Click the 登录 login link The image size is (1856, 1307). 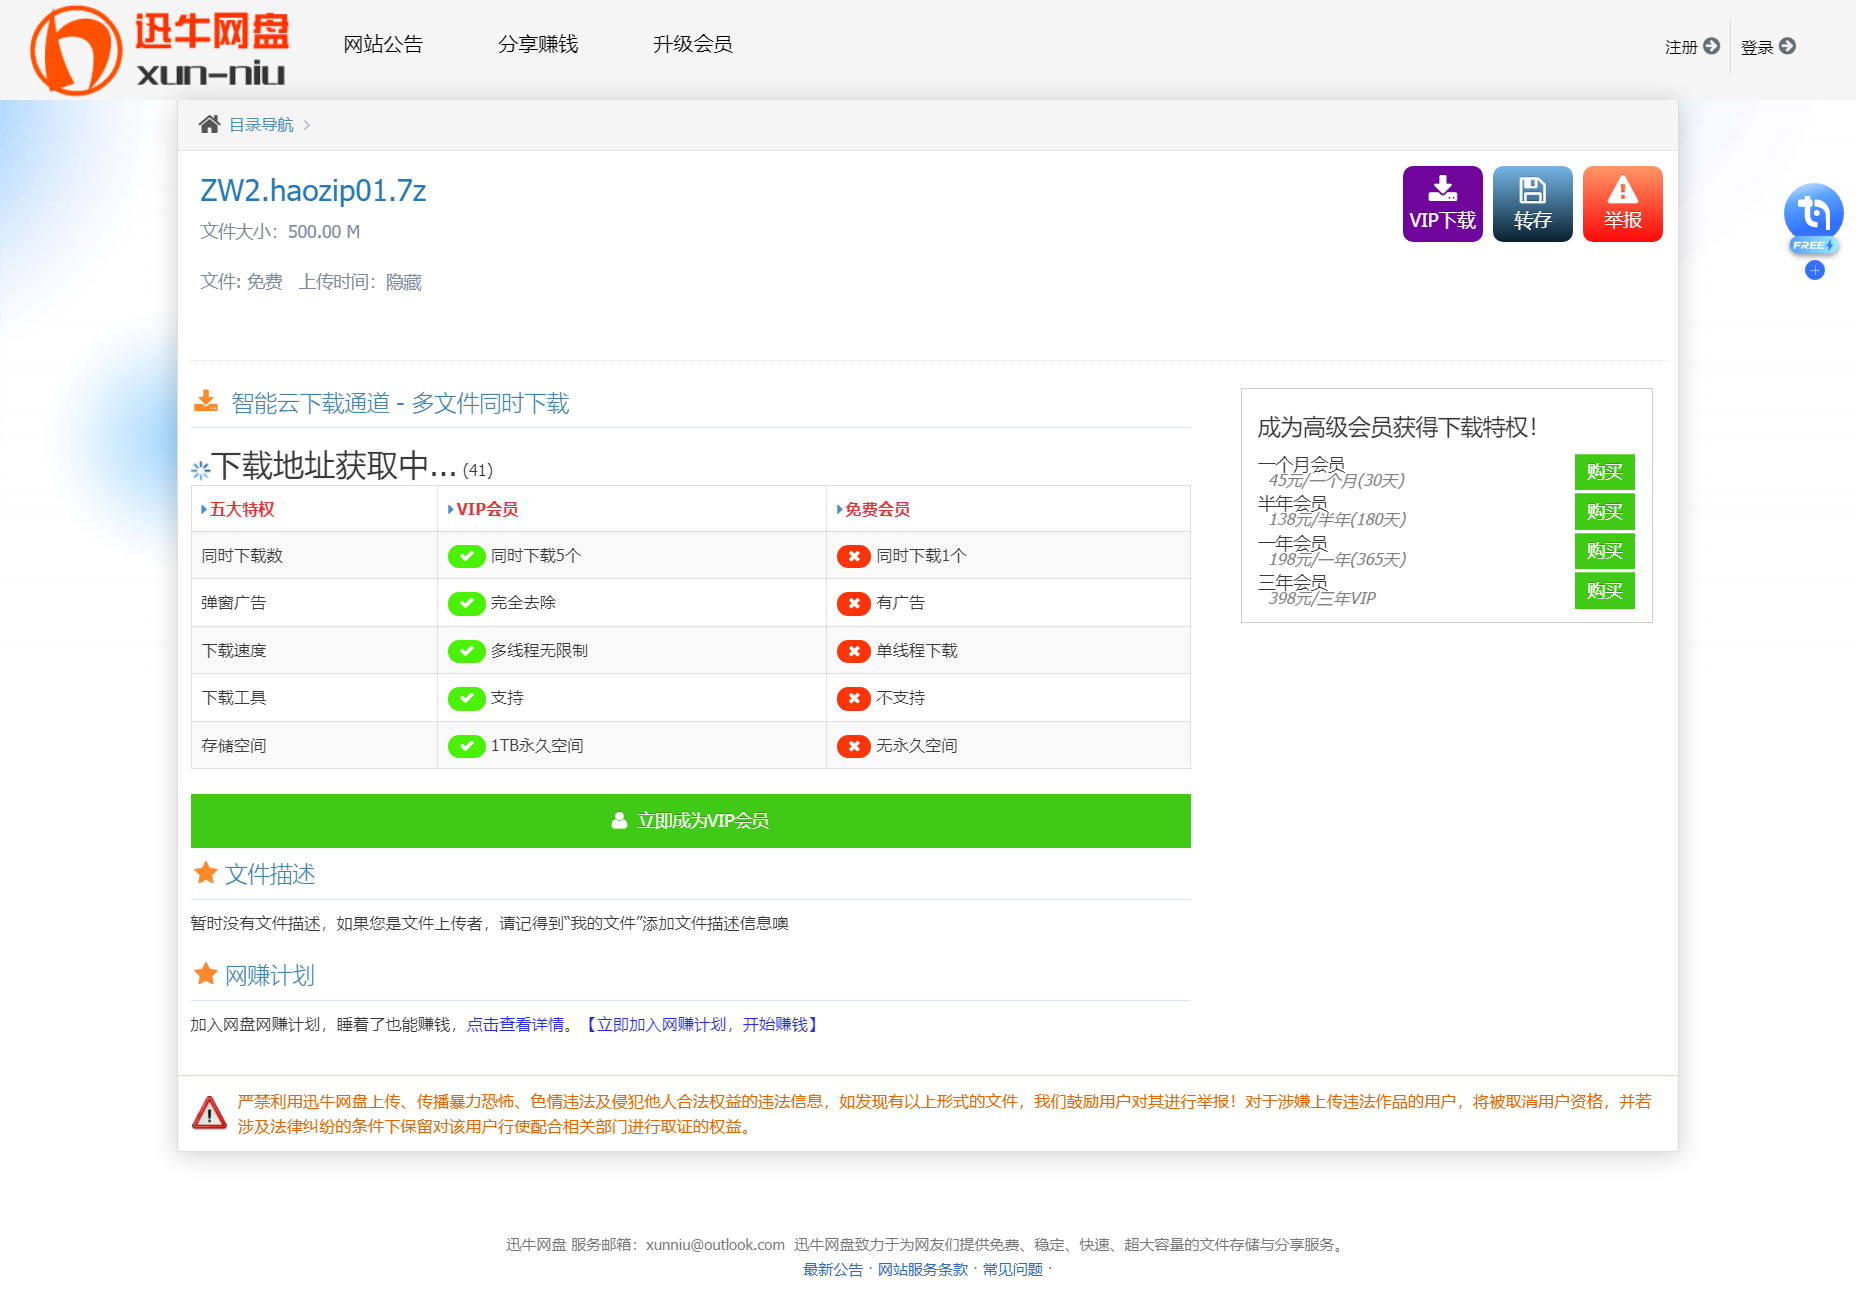point(1768,47)
